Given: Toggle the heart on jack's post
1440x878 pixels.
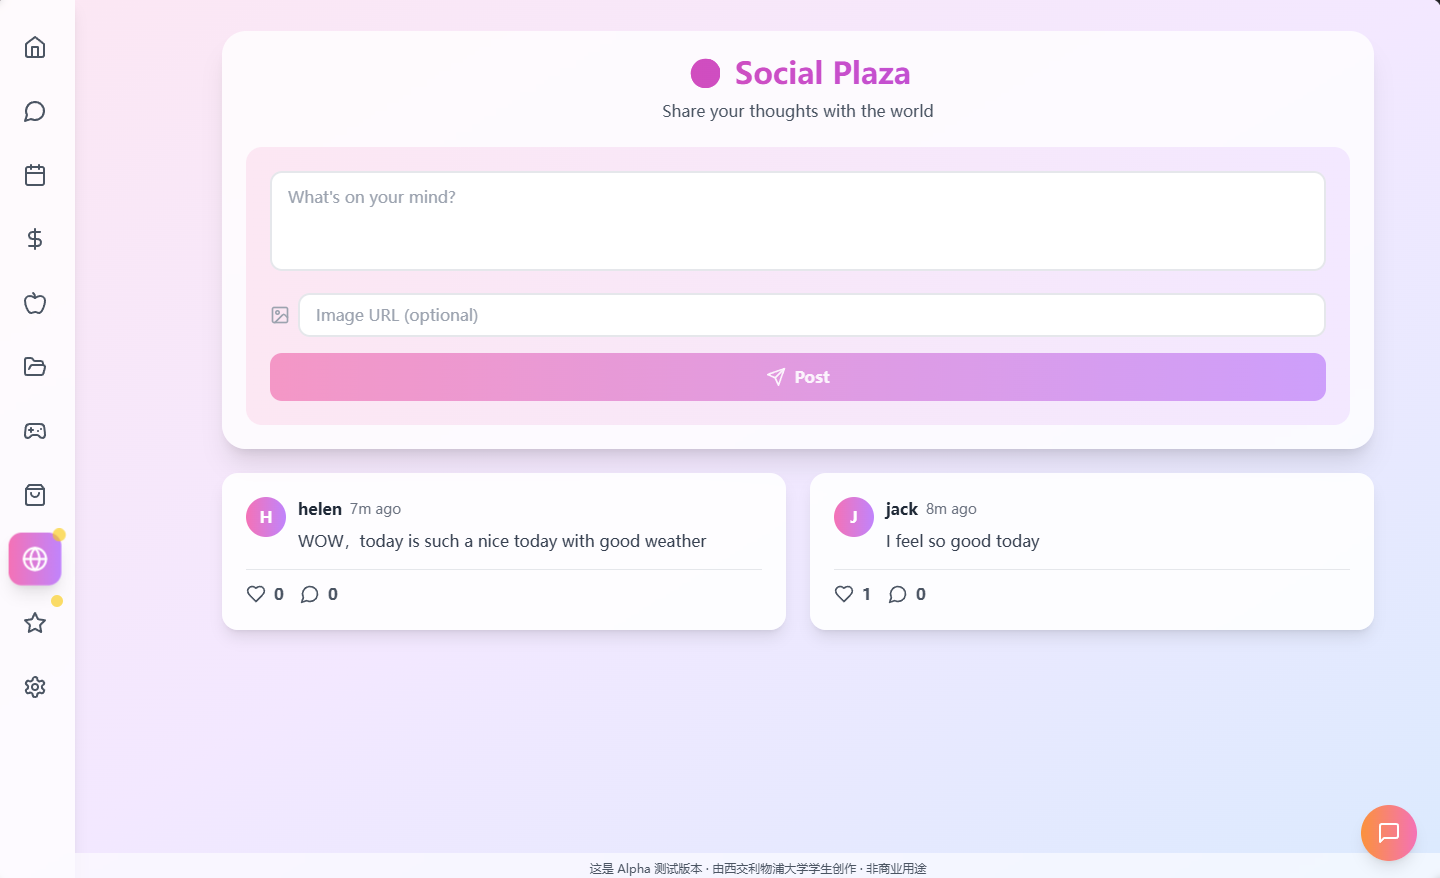Looking at the screenshot, I should click(844, 594).
